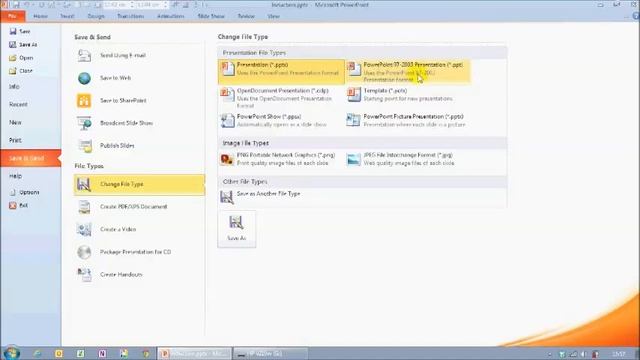This screenshot has height=360, width=640.
Task: Click the large Save As button
Action: coord(237,229)
